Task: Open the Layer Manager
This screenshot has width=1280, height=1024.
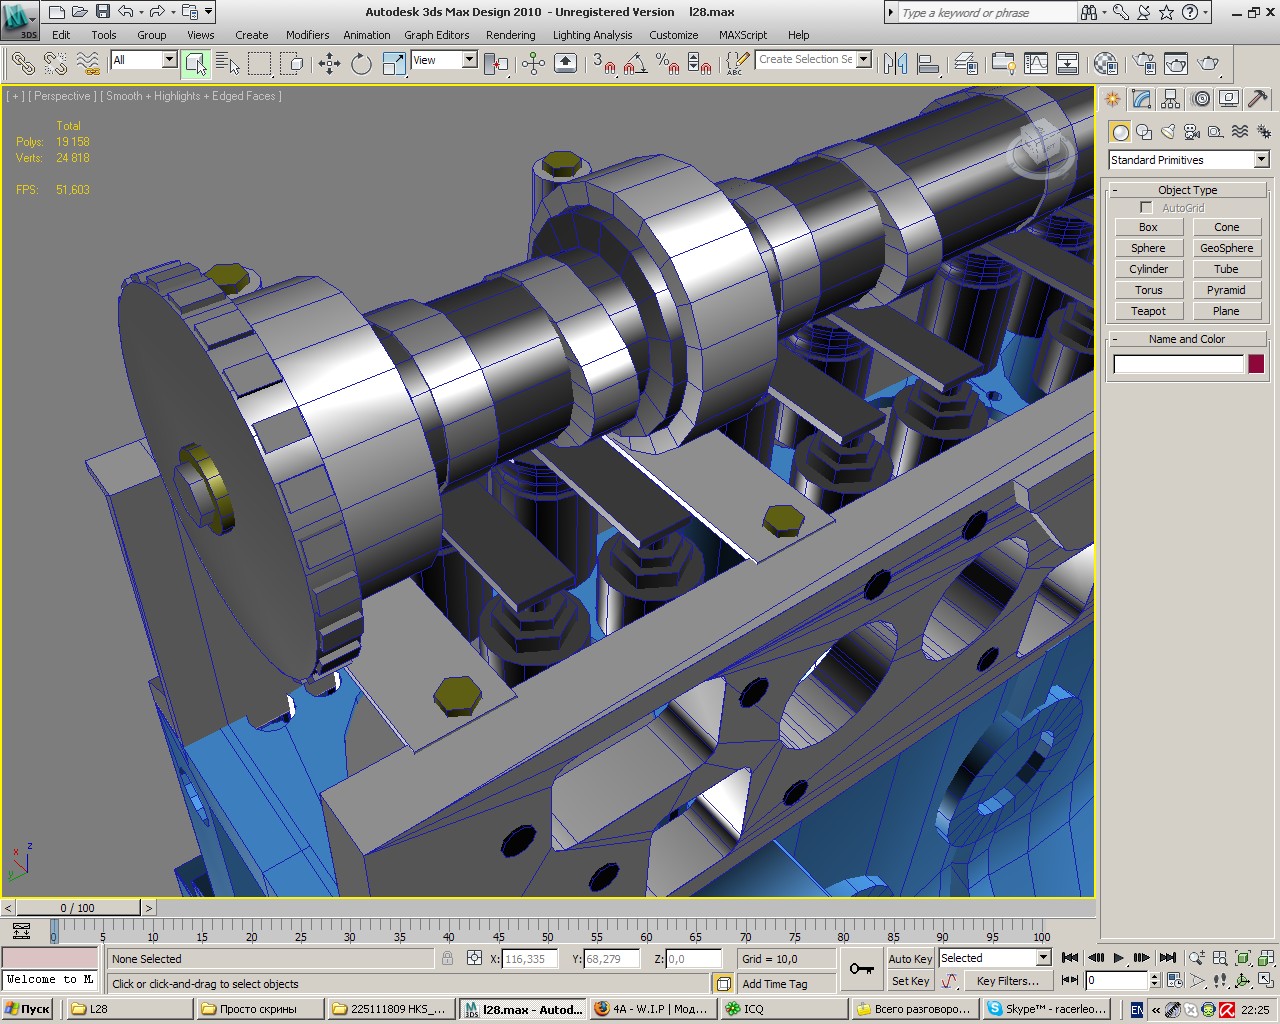Action: pos(966,64)
